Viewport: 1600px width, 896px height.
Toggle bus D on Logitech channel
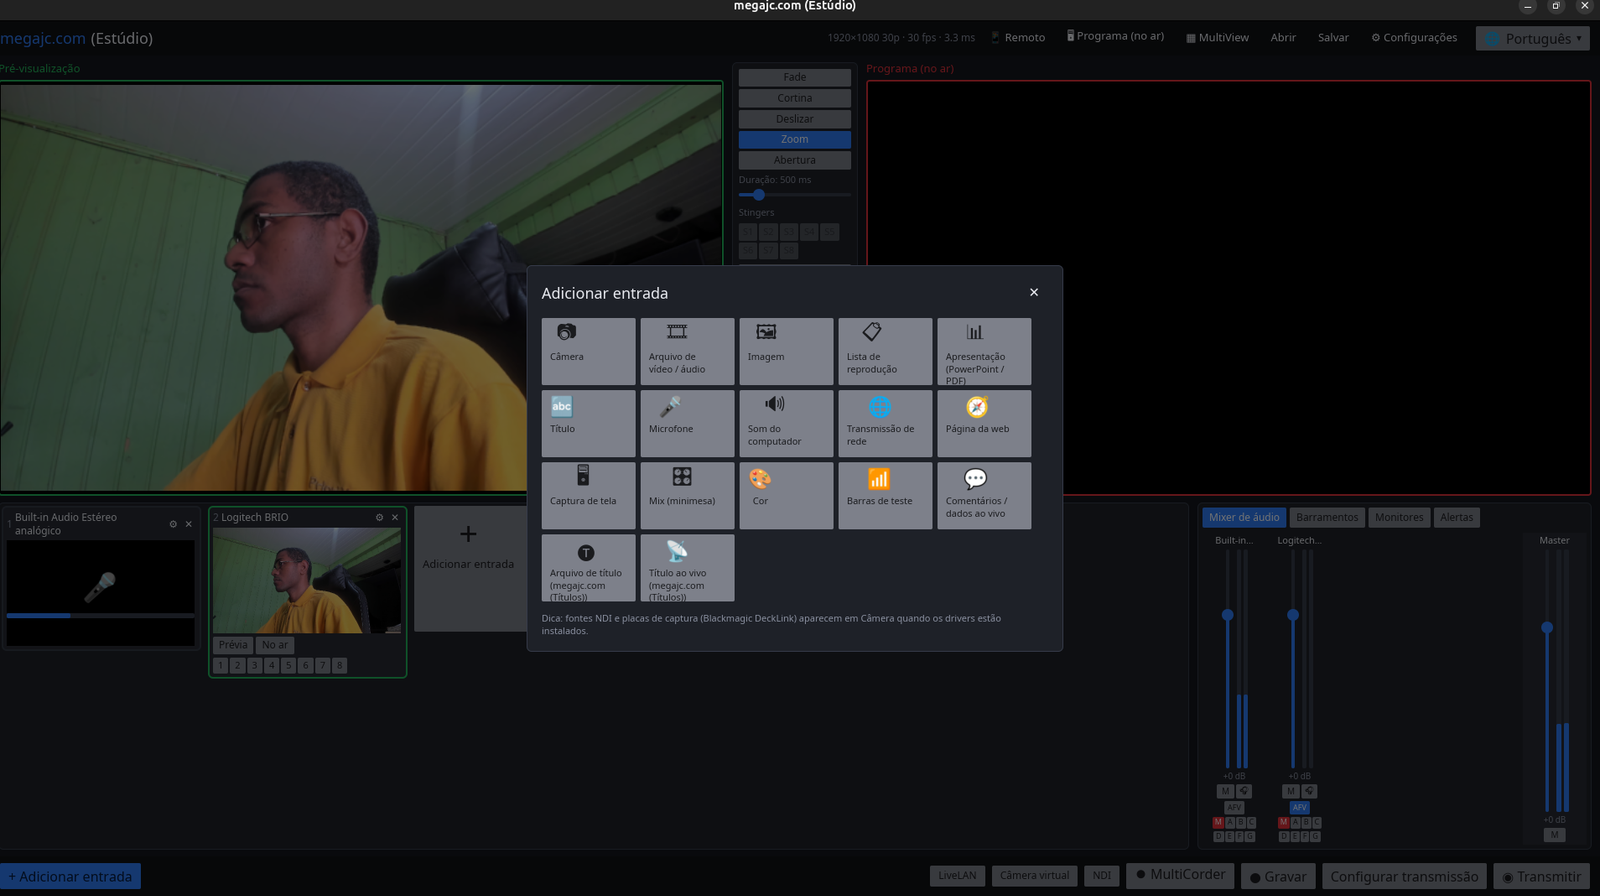[1283, 836]
